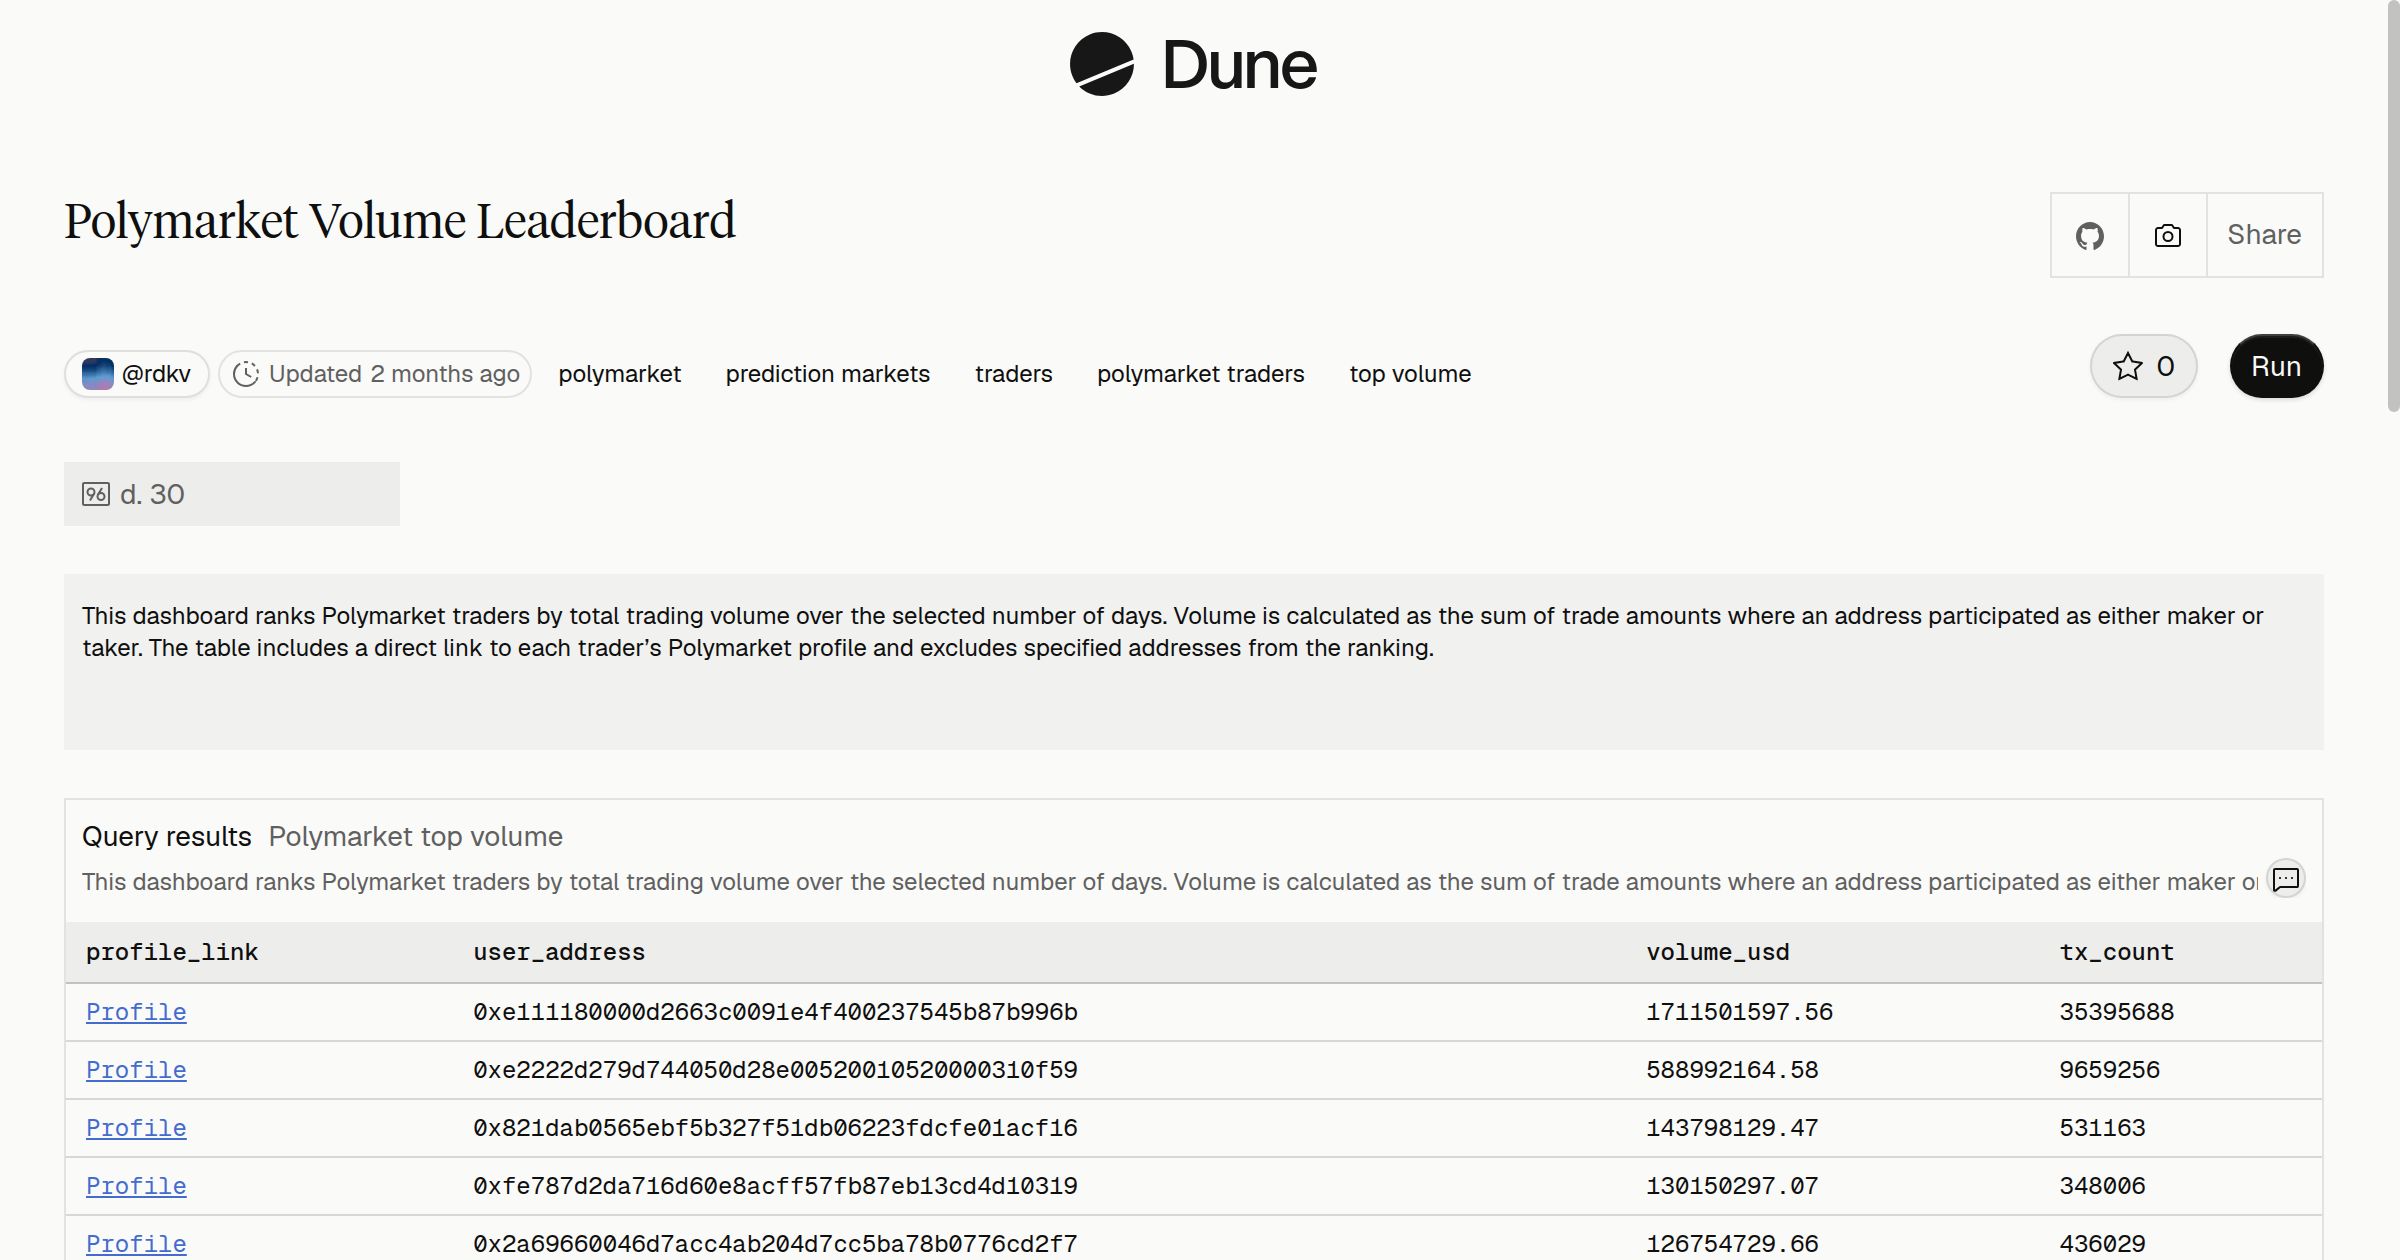Open Profile link for address 0xe111180000d2...
This screenshot has height=1260, width=2400.
(x=136, y=1012)
